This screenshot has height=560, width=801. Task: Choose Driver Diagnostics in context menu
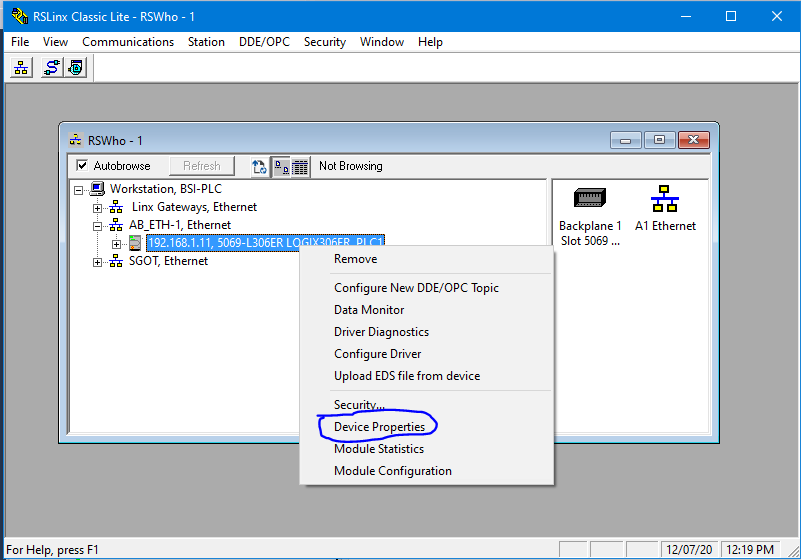(x=427, y=332)
